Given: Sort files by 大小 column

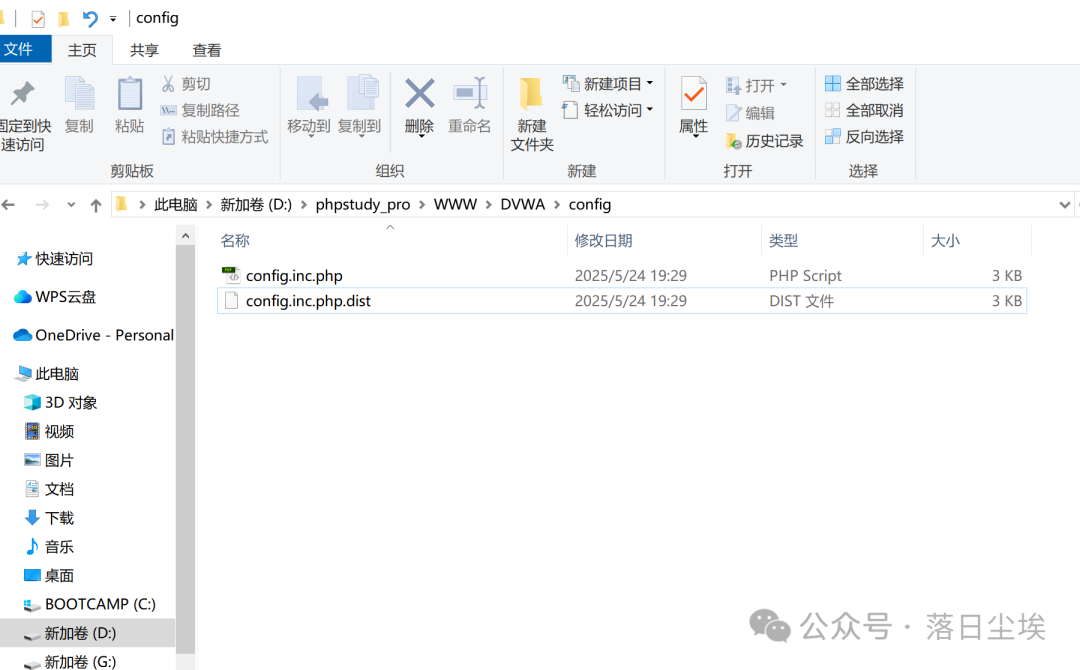Looking at the screenshot, I should (945, 240).
